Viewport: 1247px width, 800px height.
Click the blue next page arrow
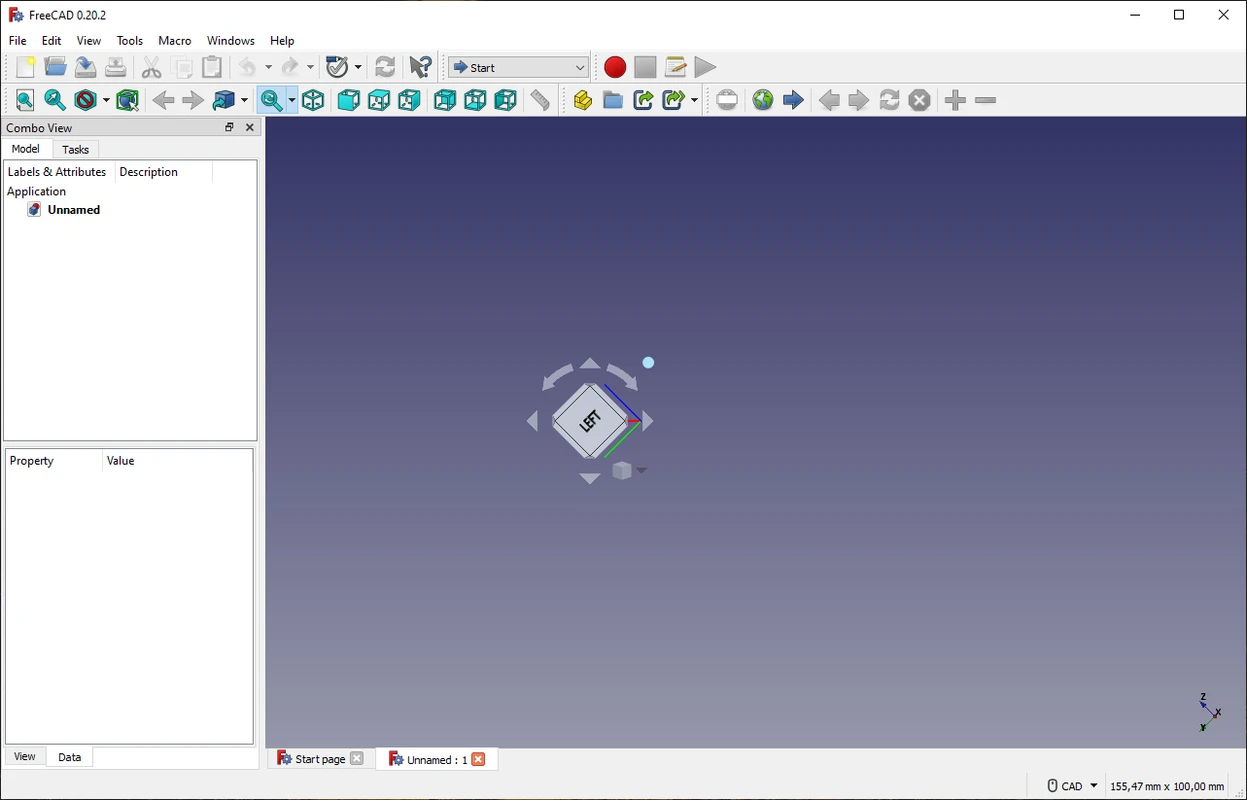click(x=793, y=100)
